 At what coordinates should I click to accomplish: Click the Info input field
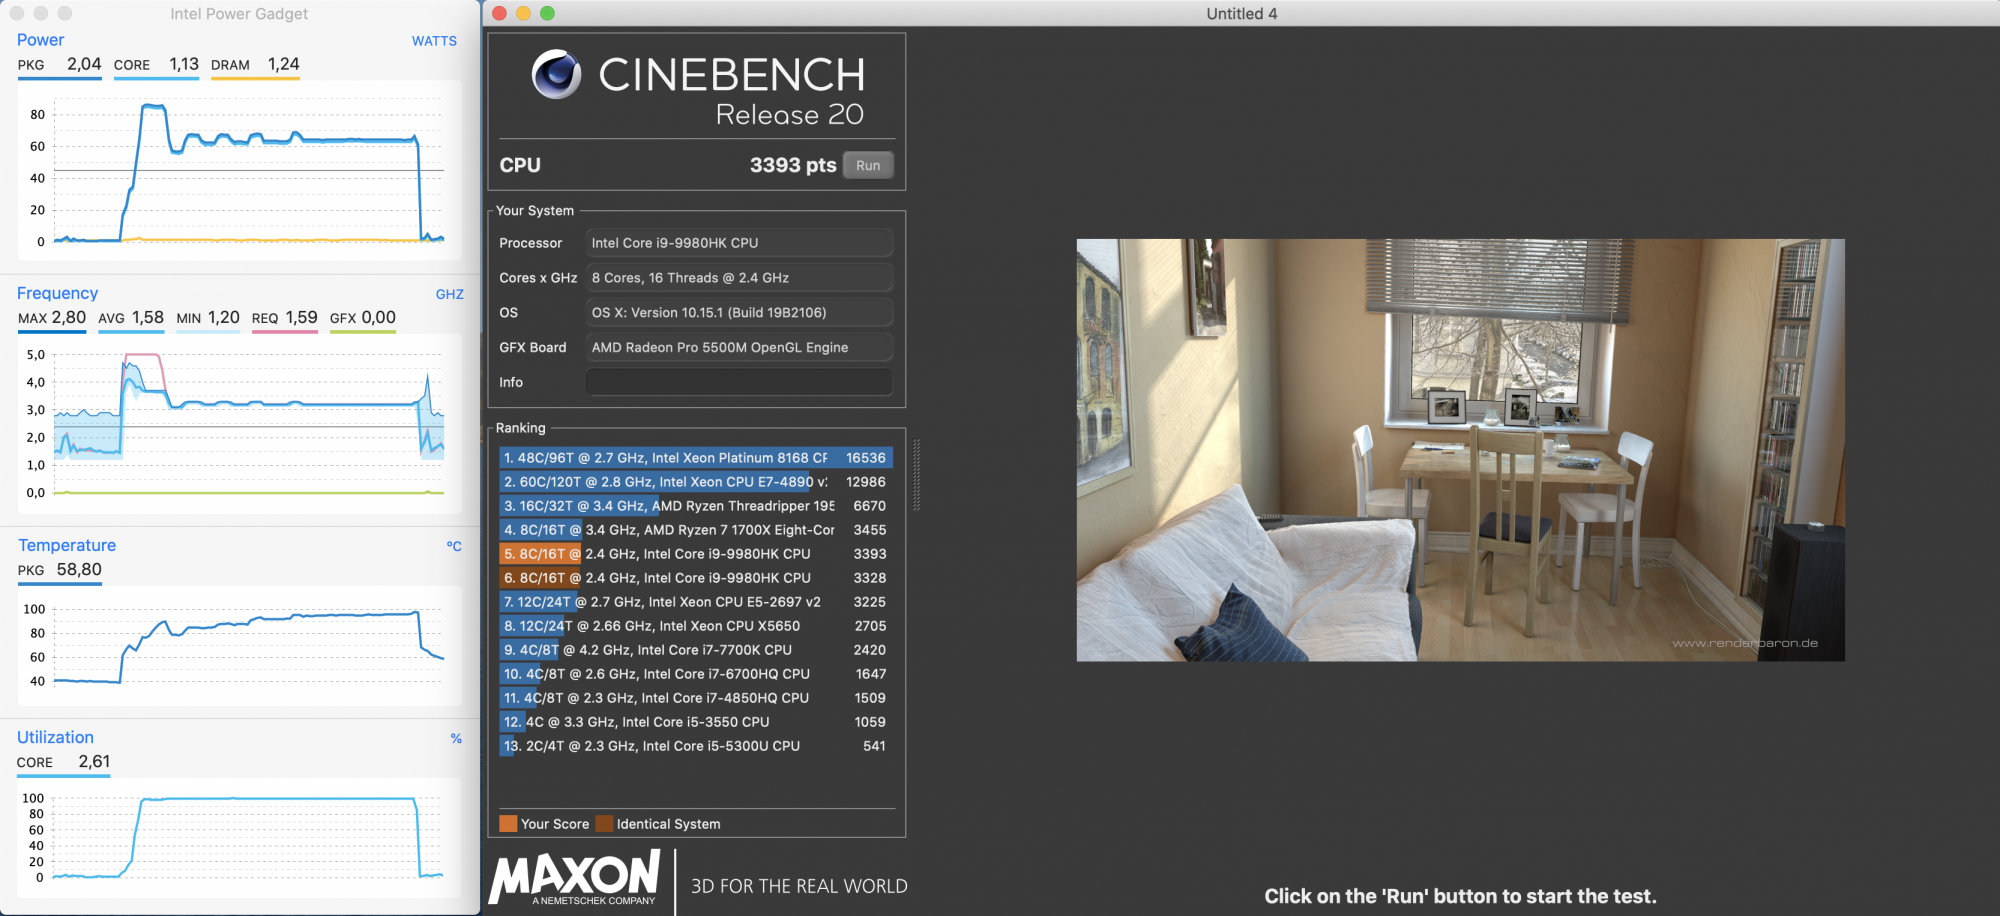point(739,382)
